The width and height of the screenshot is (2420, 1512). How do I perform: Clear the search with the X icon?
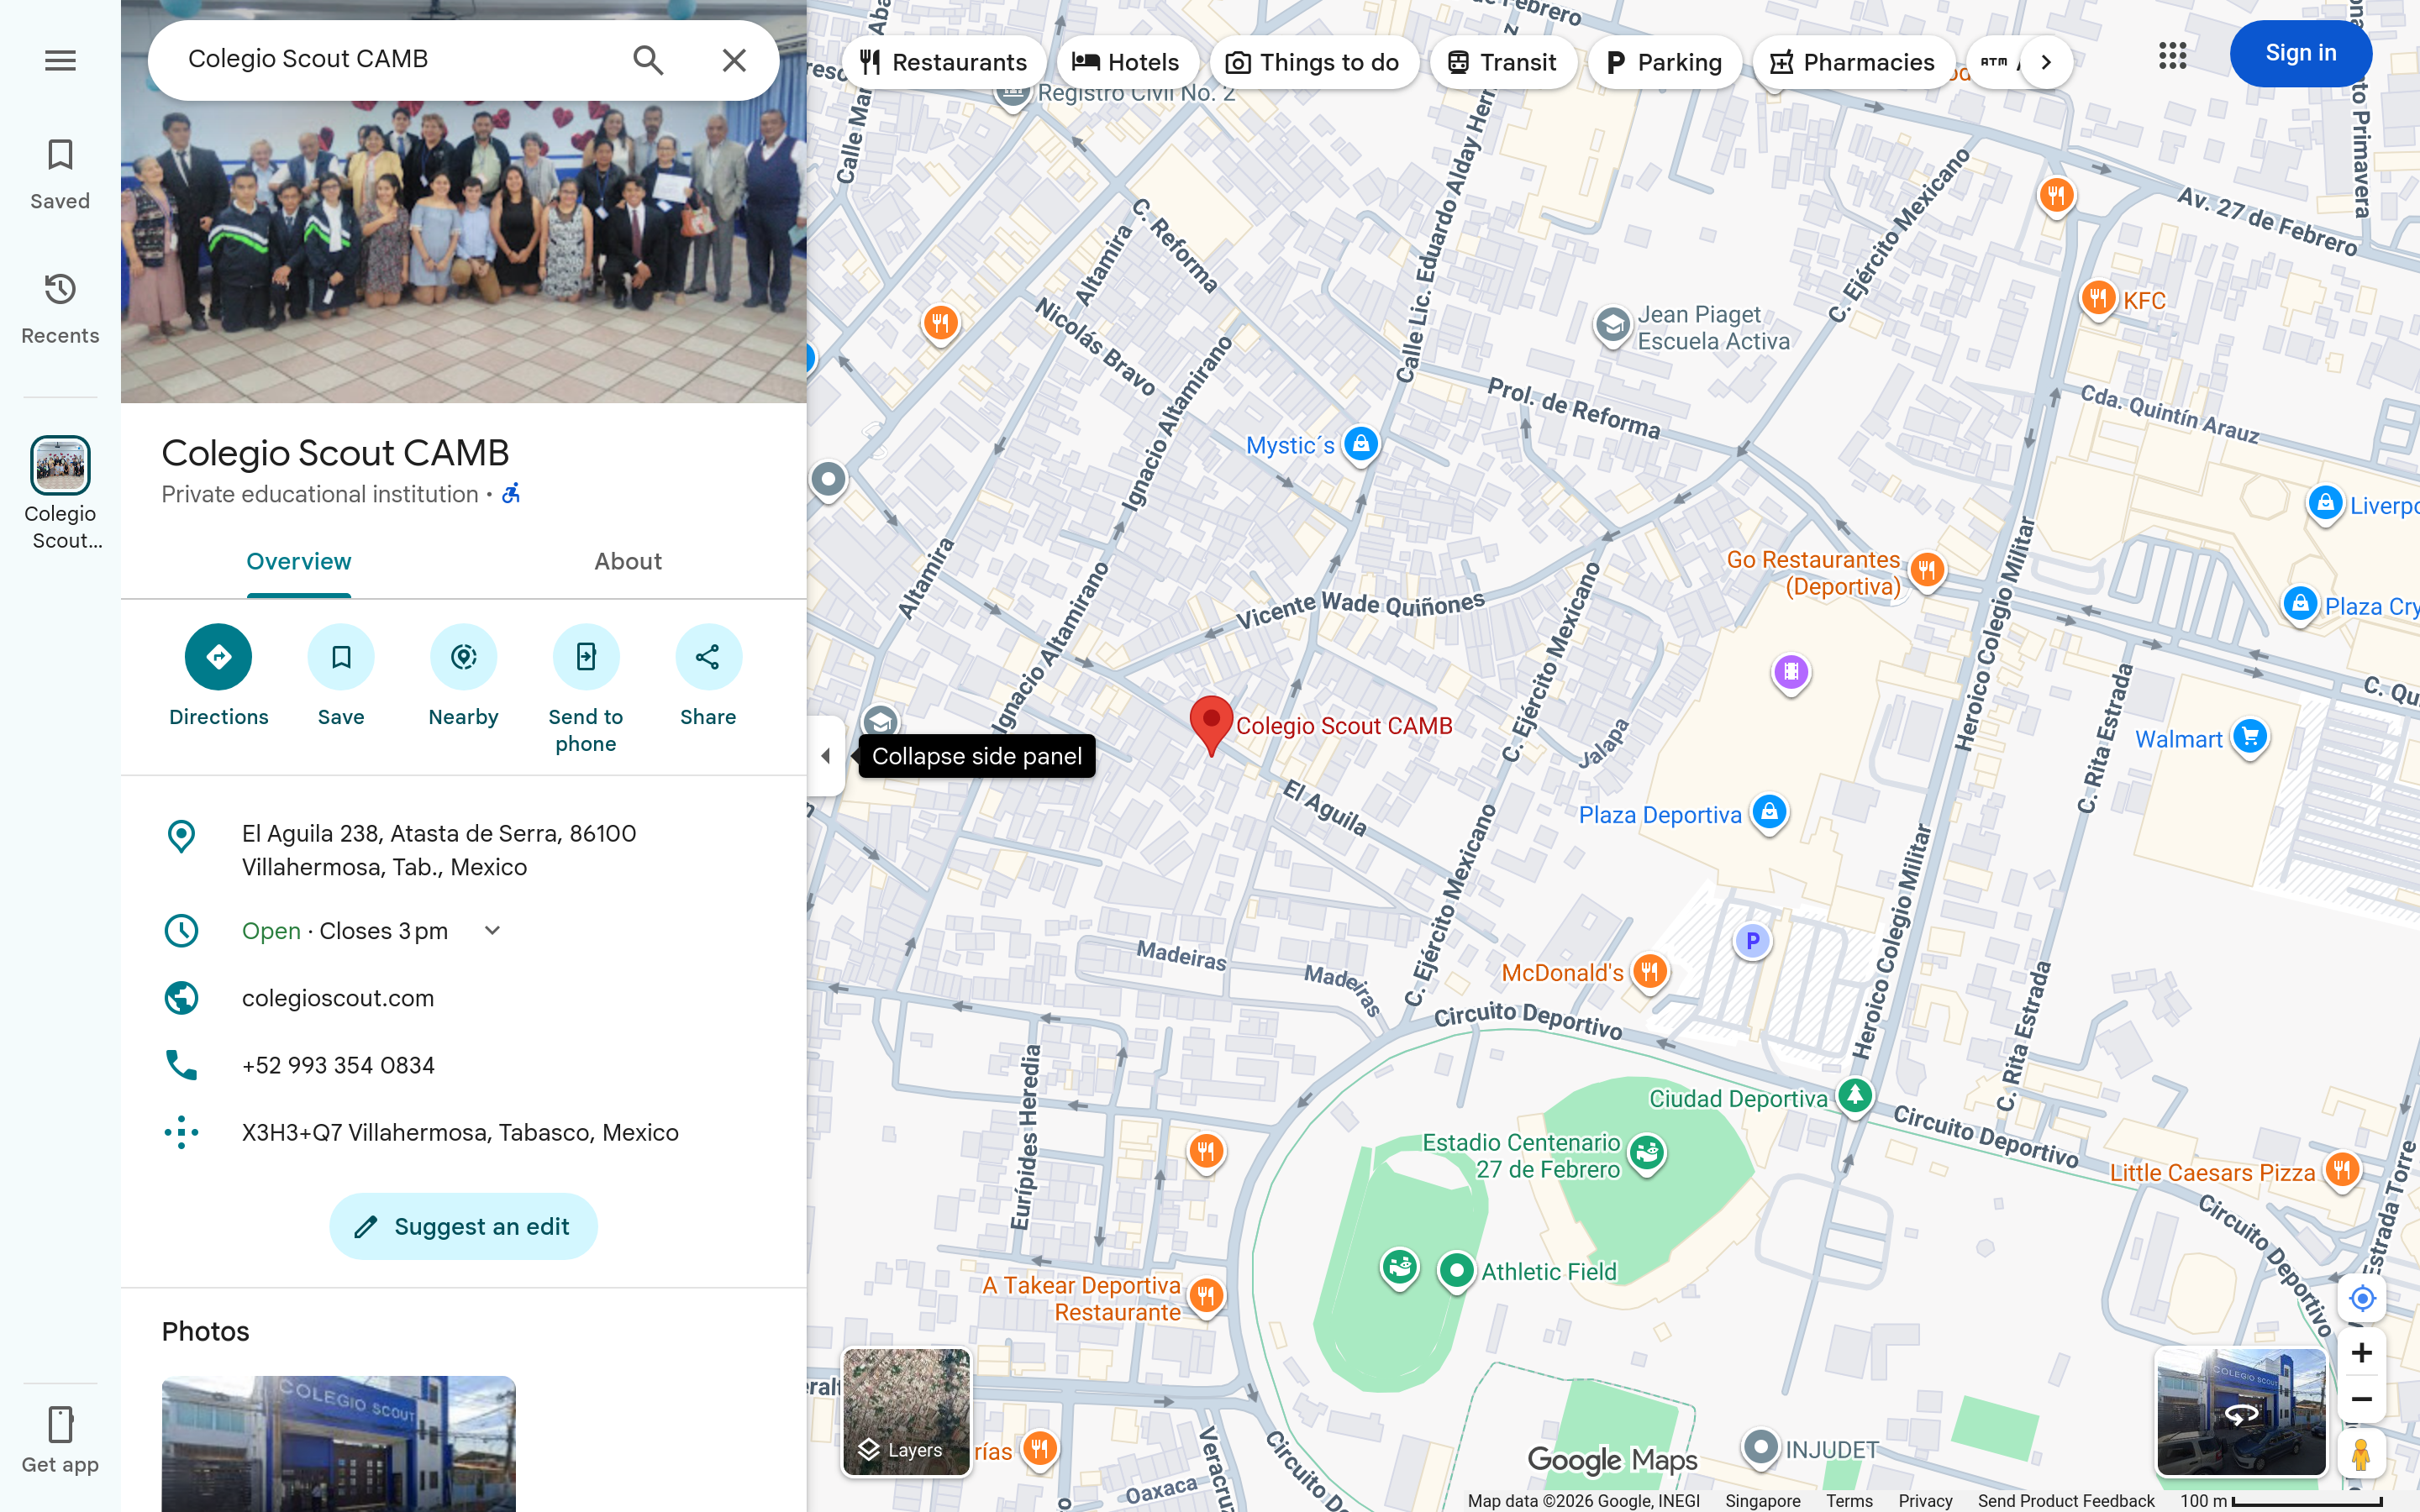coord(734,60)
